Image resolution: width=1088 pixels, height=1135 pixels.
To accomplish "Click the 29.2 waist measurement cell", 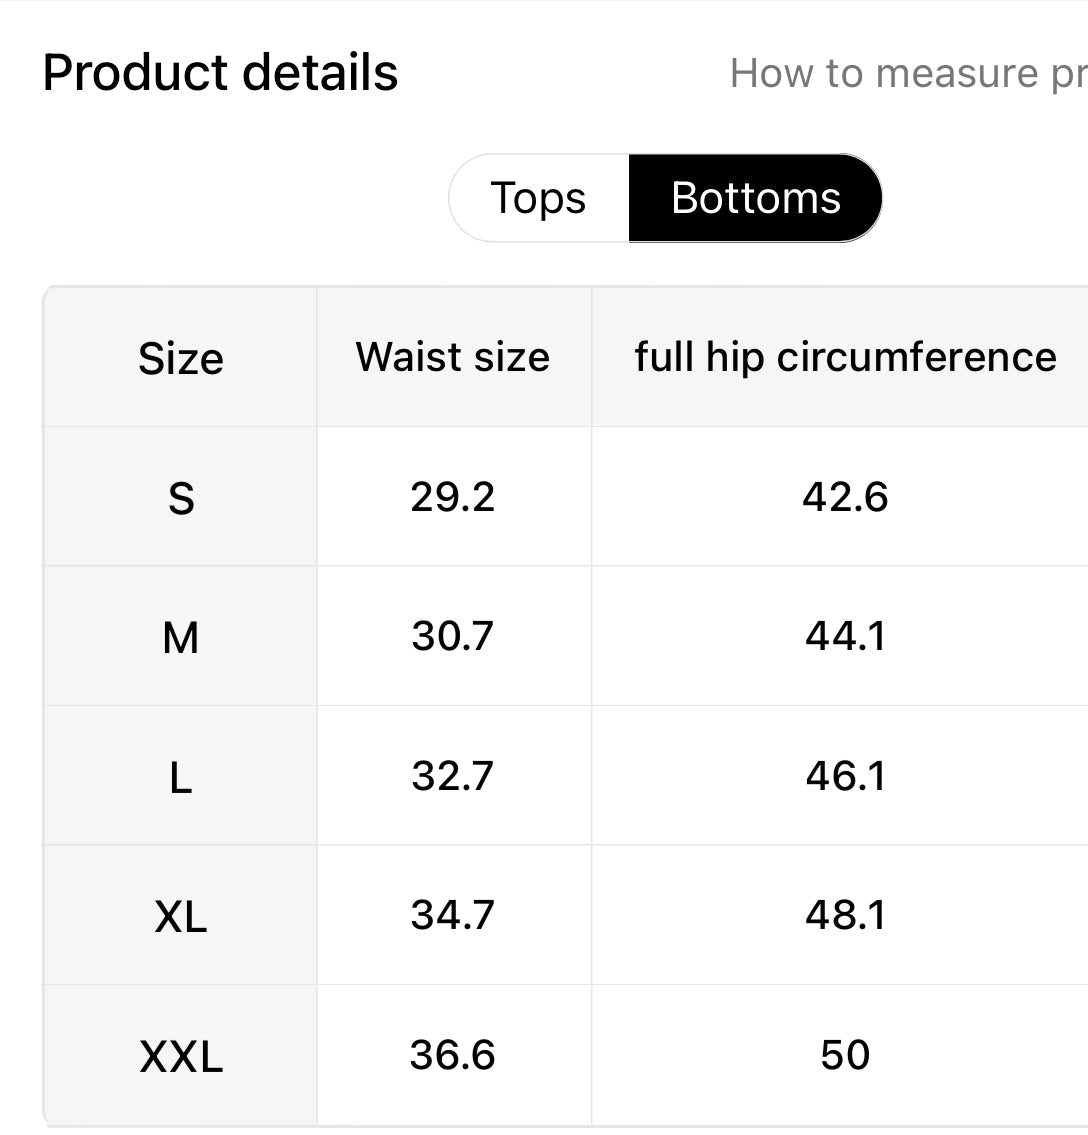I will click(453, 497).
